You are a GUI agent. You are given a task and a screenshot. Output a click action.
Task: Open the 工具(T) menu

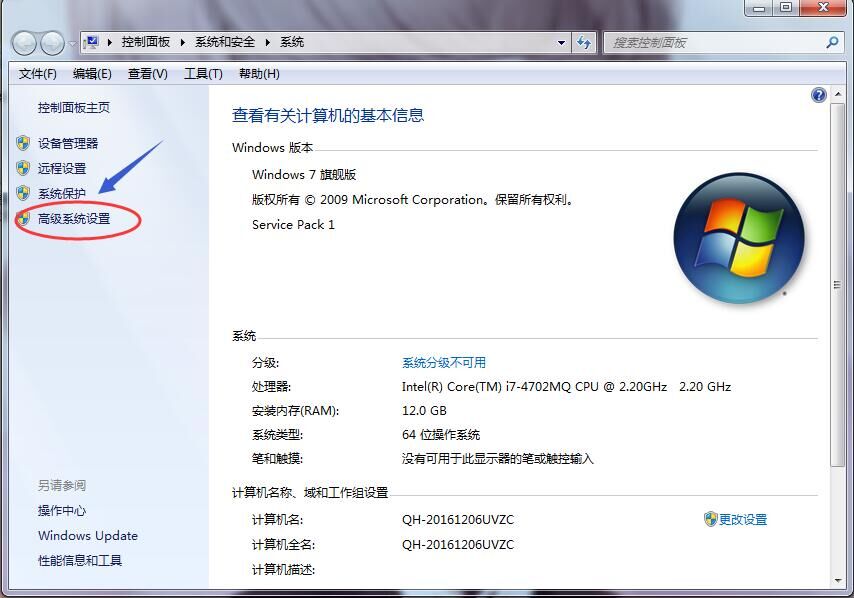click(x=203, y=74)
